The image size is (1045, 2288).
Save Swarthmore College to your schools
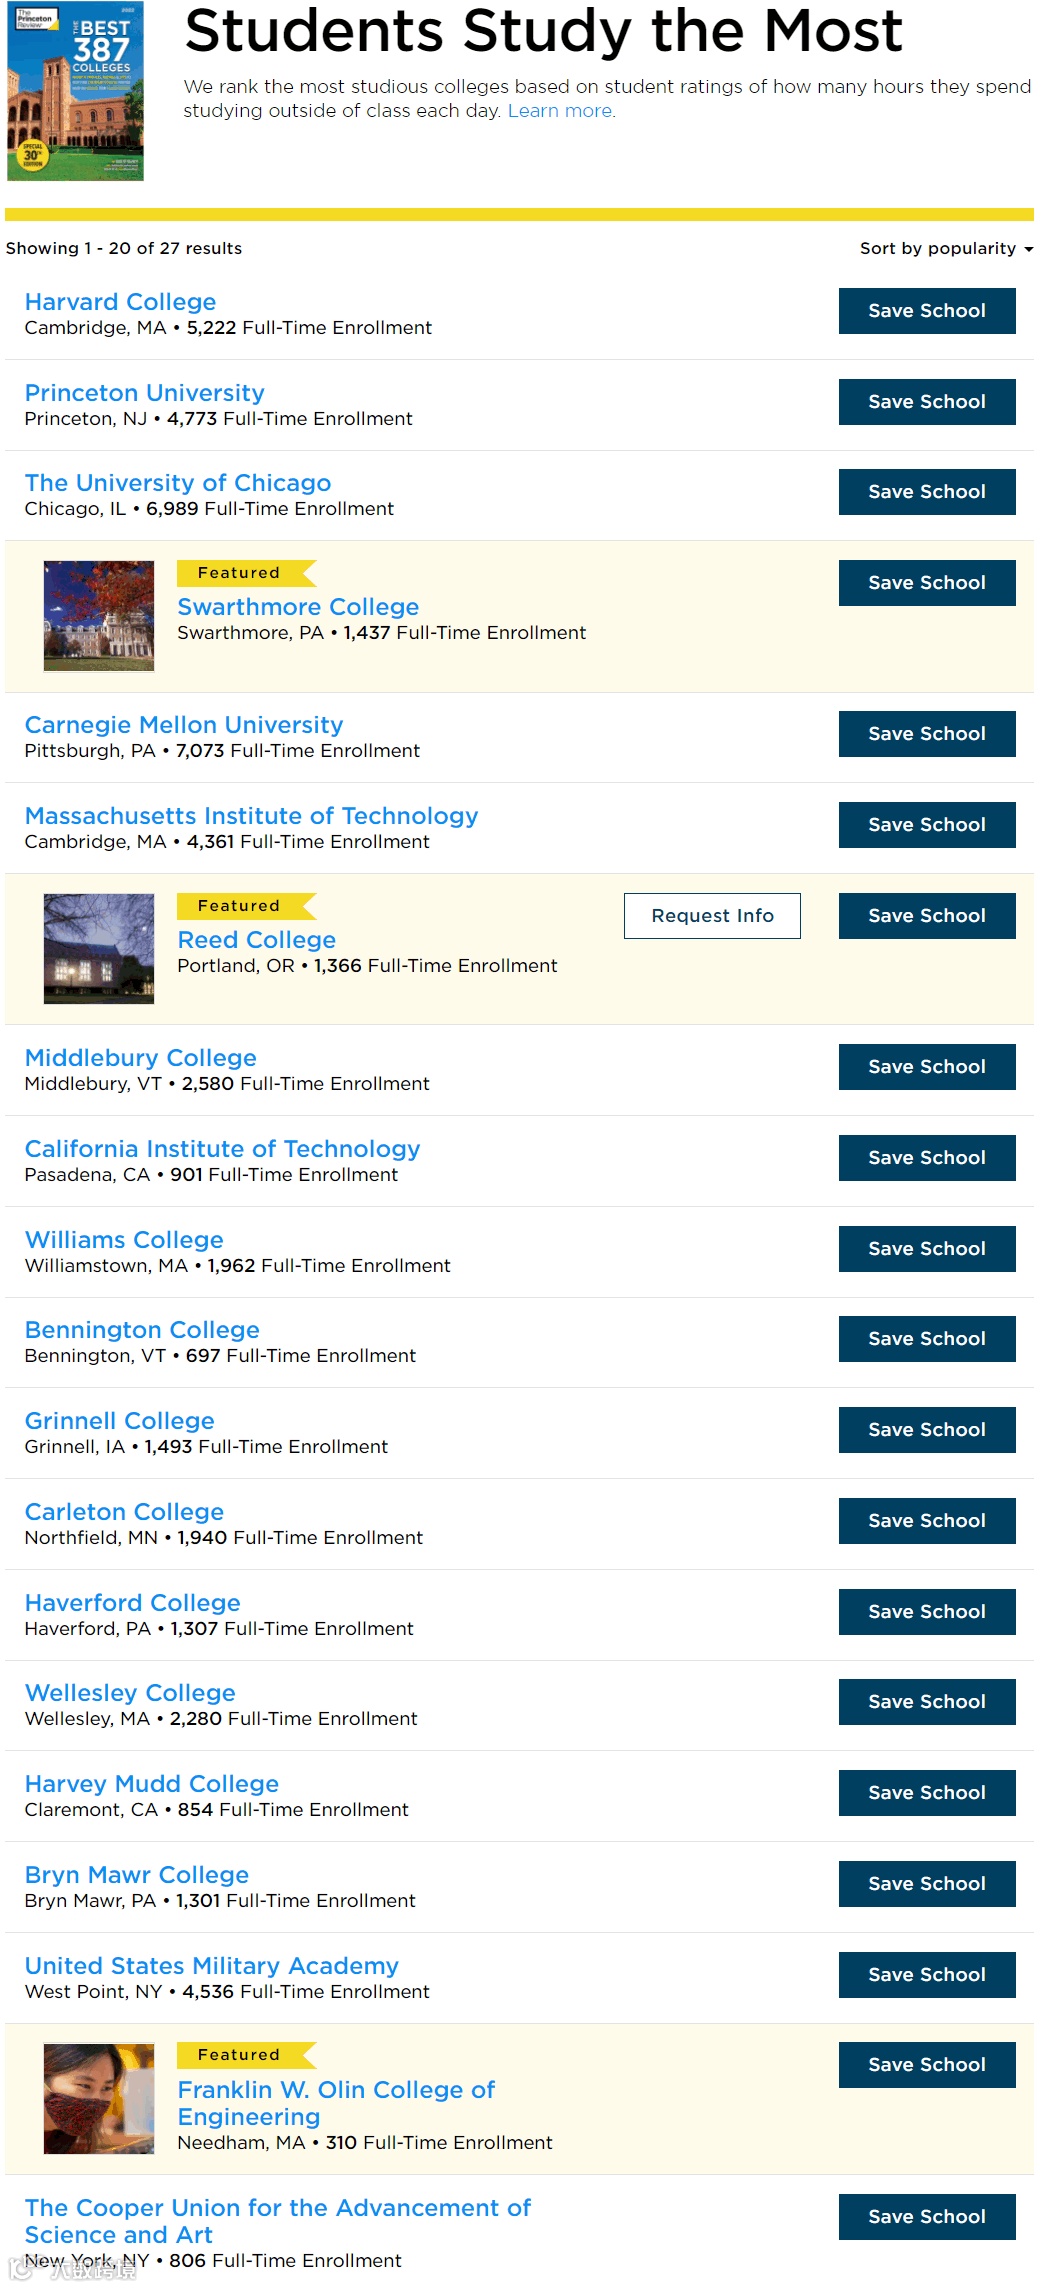[x=927, y=583]
